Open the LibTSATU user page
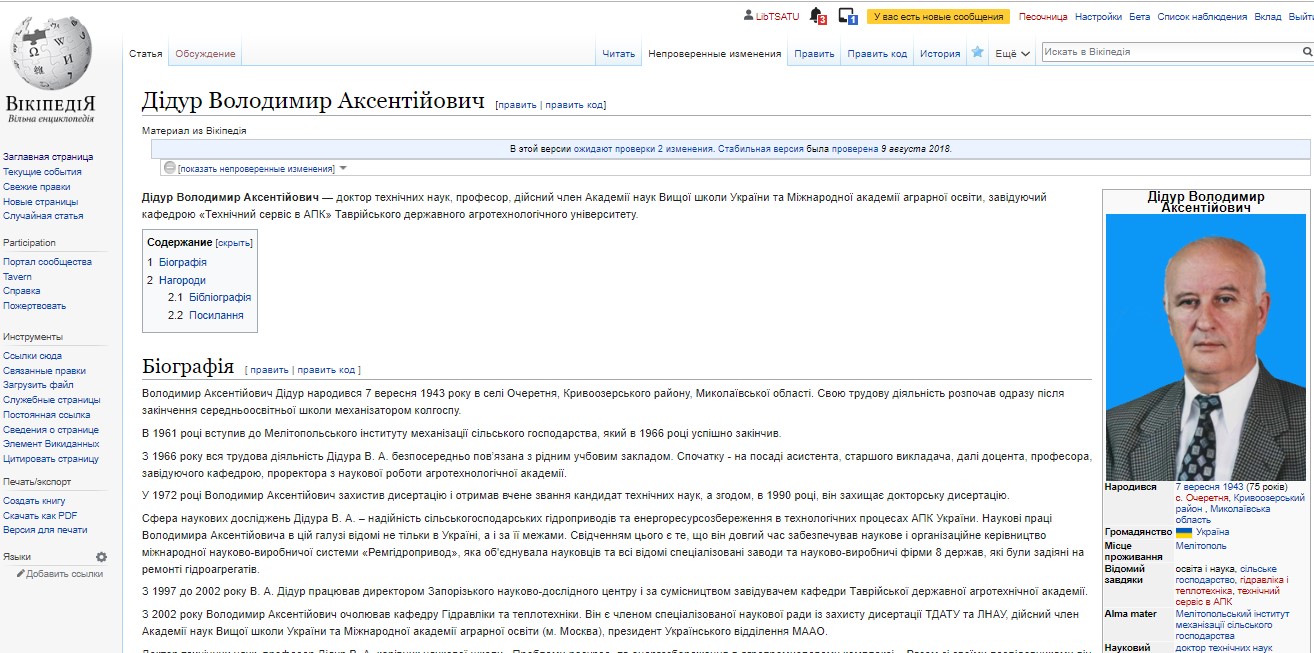Screen dimensions: 1314x653 (x=777, y=17)
